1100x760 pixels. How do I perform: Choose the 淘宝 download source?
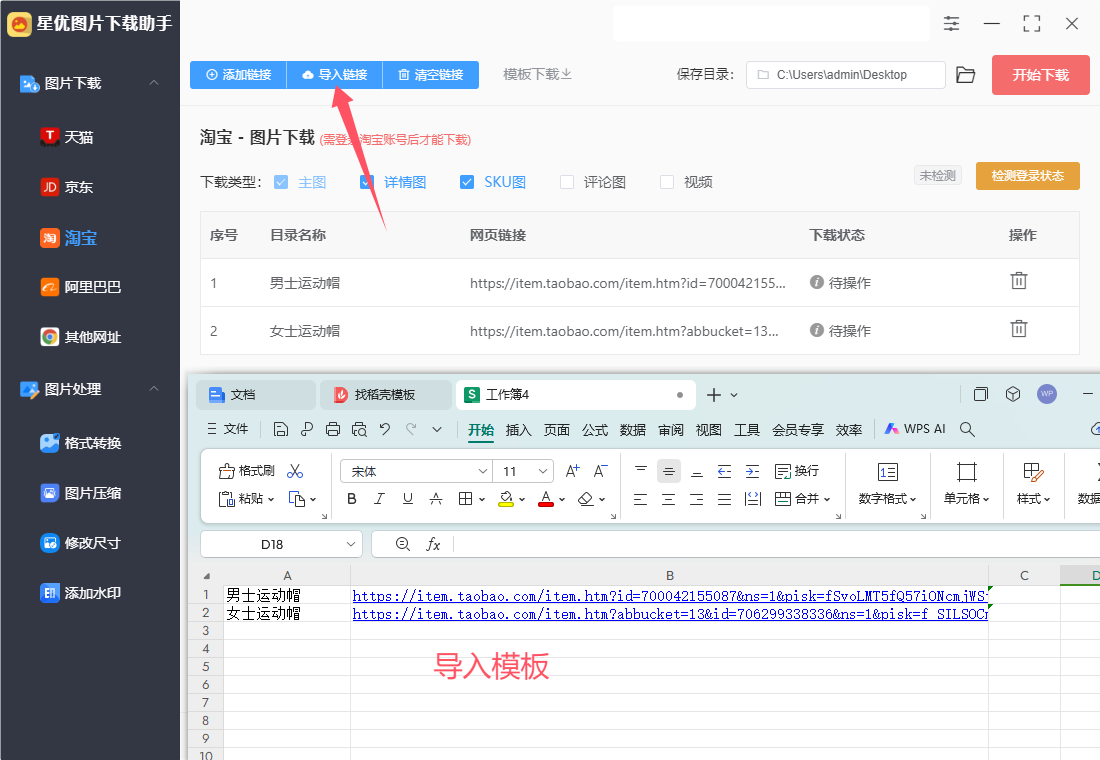tap(68, 238)
